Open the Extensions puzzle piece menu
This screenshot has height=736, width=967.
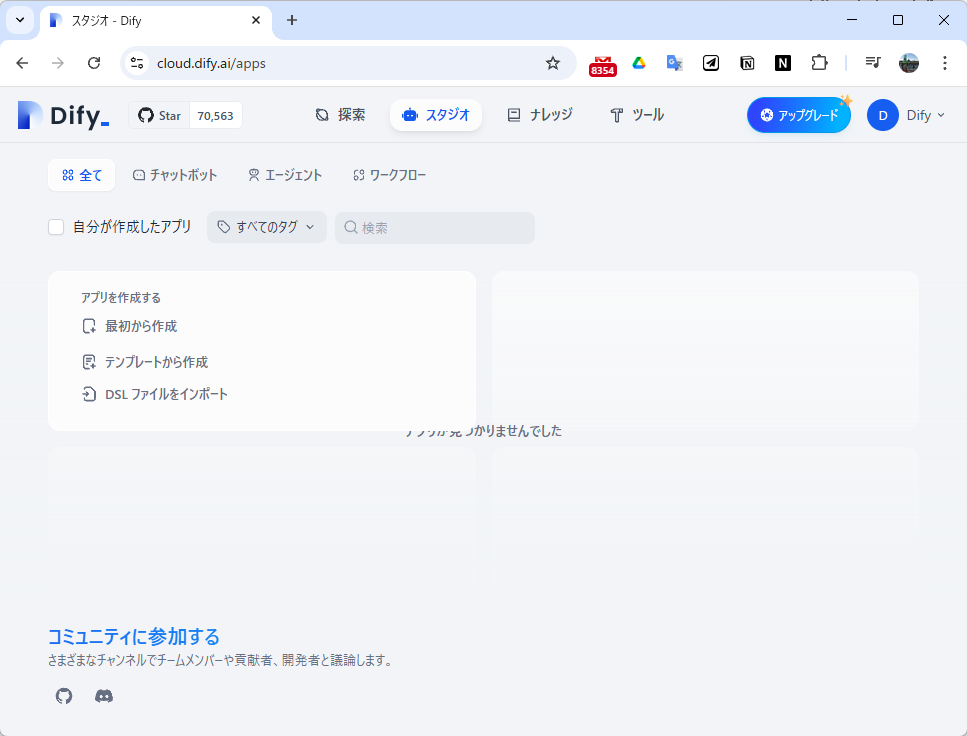pyautogui.click(x=819, y=63)
